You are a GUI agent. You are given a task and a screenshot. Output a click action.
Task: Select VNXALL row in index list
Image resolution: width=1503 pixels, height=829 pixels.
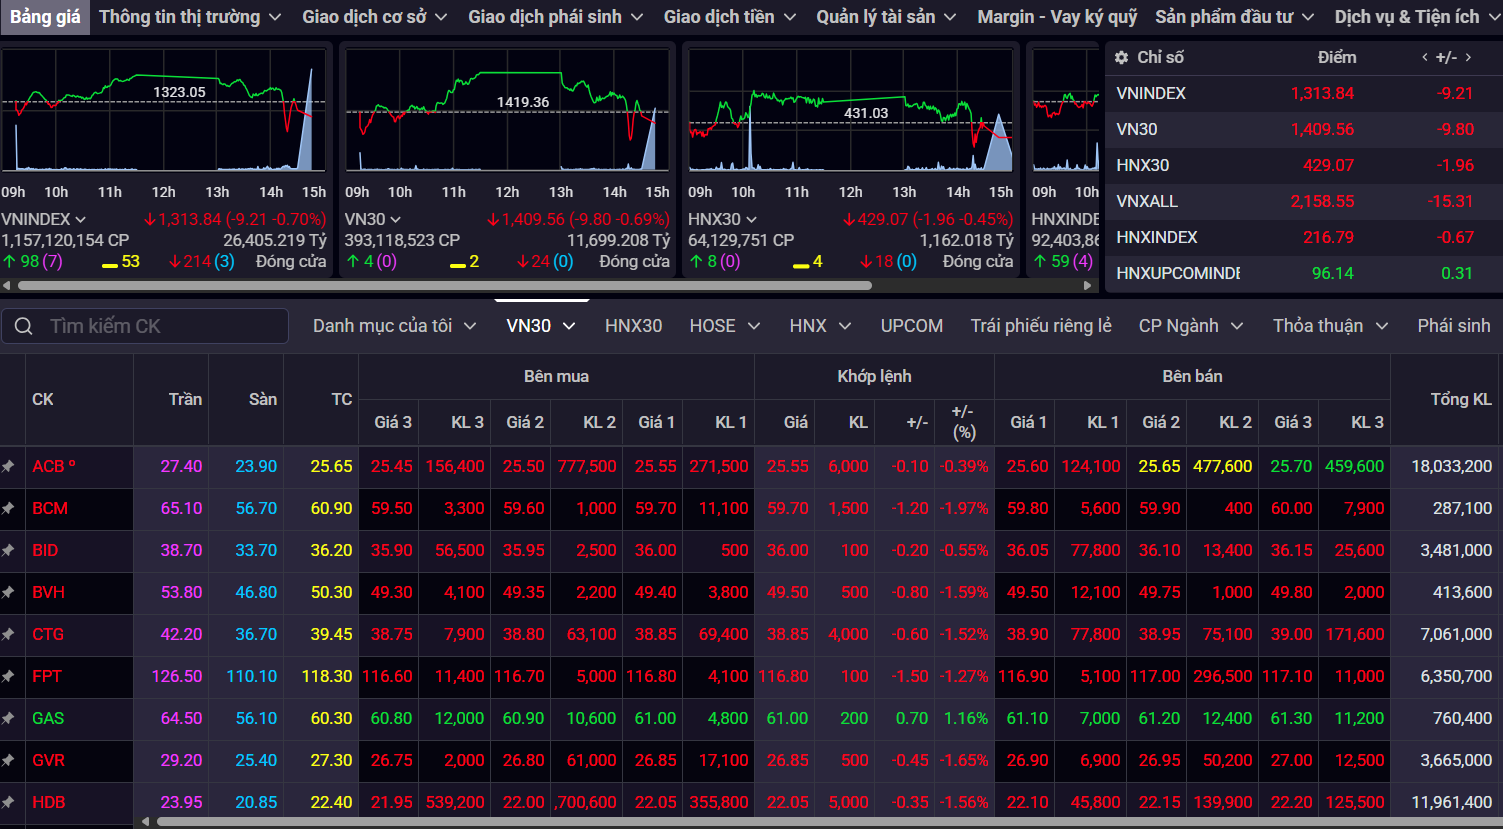(1303, 201)
